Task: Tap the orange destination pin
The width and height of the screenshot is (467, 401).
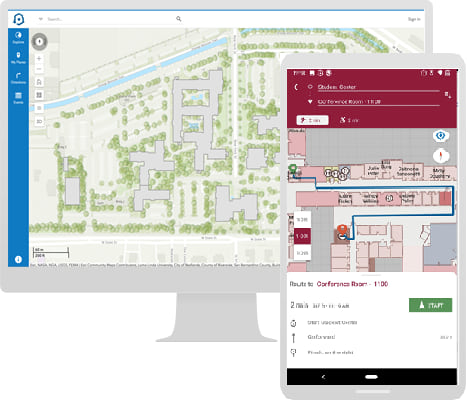Action: [342, 230]
